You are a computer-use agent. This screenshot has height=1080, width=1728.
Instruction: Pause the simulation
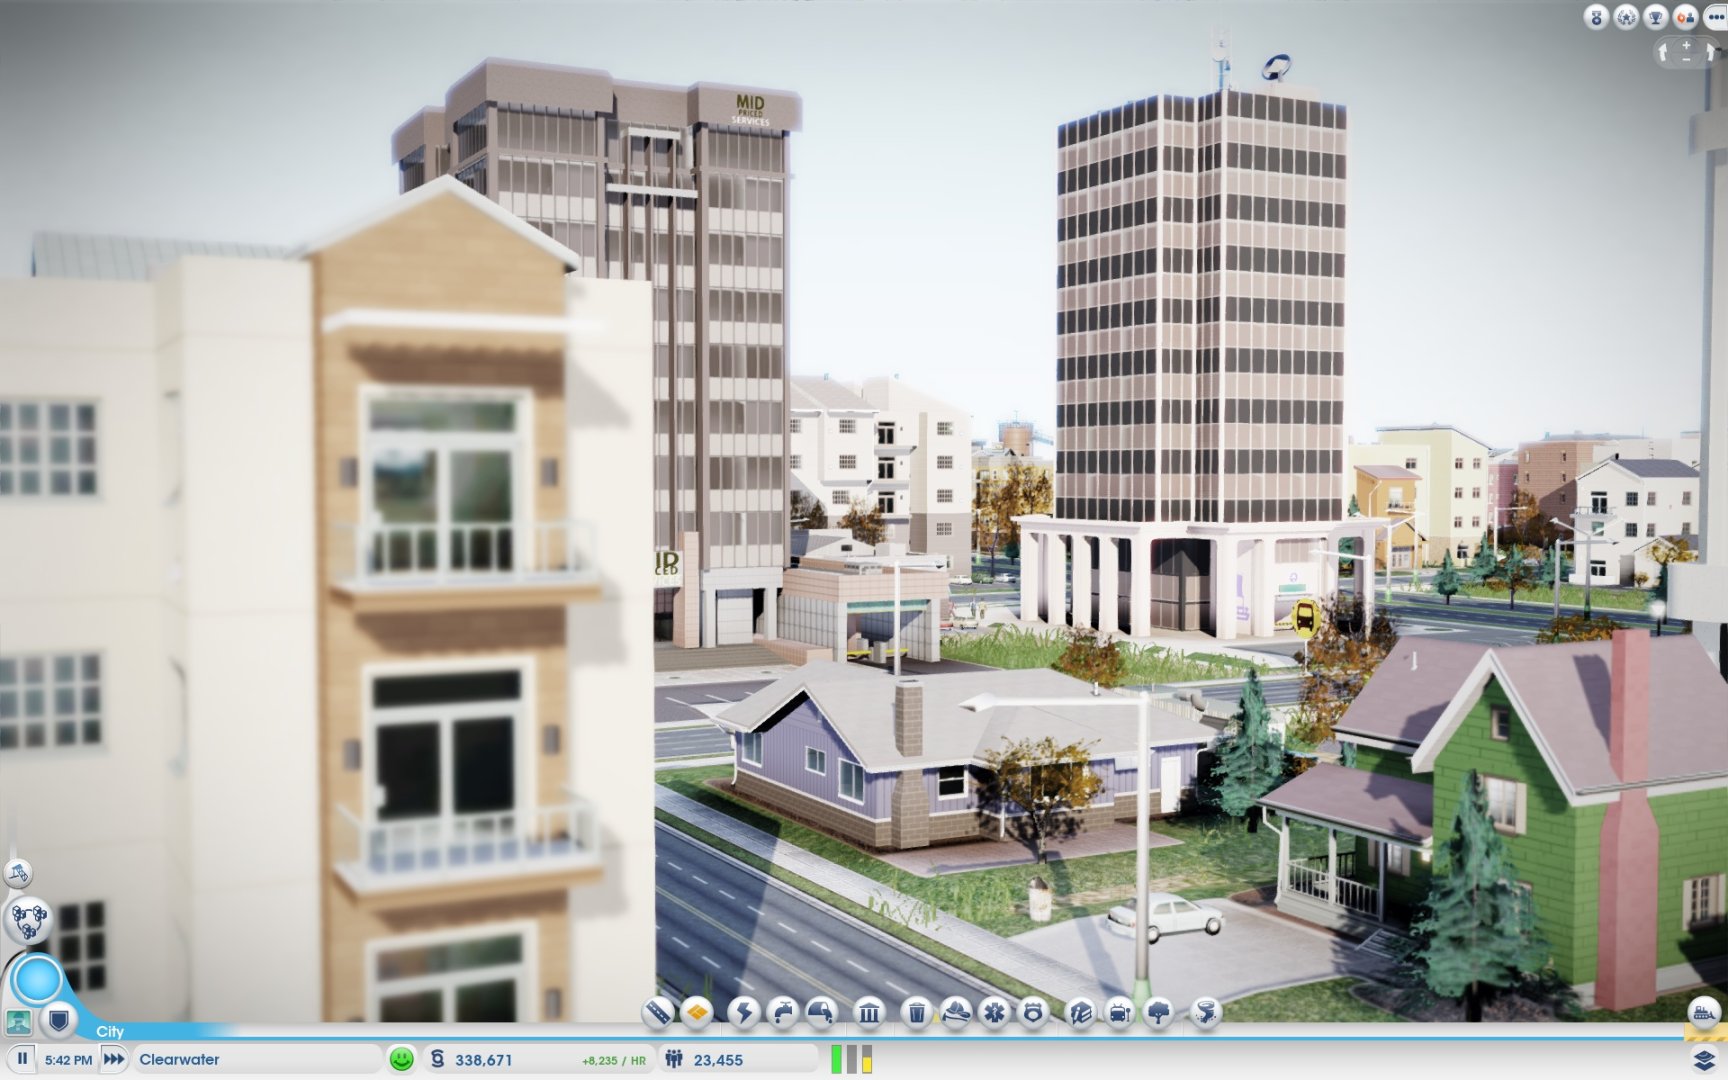coord(21,1058)
